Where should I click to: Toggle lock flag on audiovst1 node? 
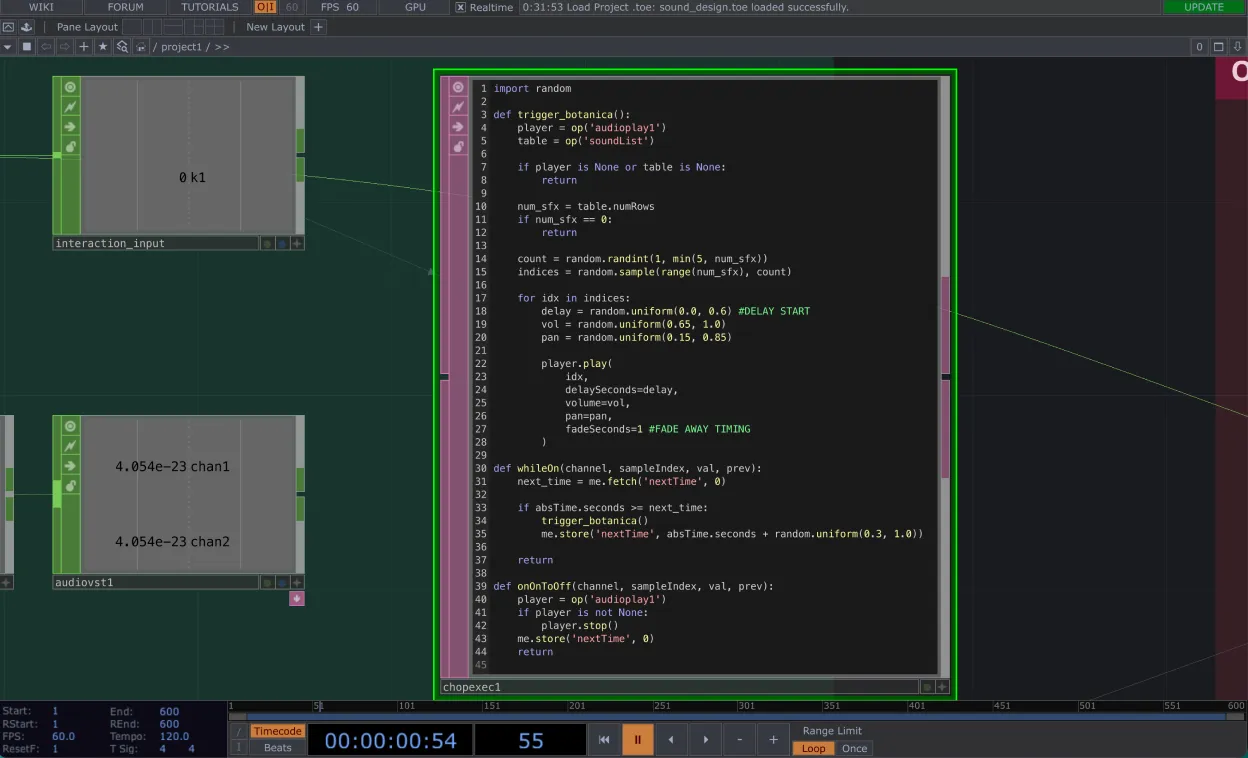pos(70,486)
